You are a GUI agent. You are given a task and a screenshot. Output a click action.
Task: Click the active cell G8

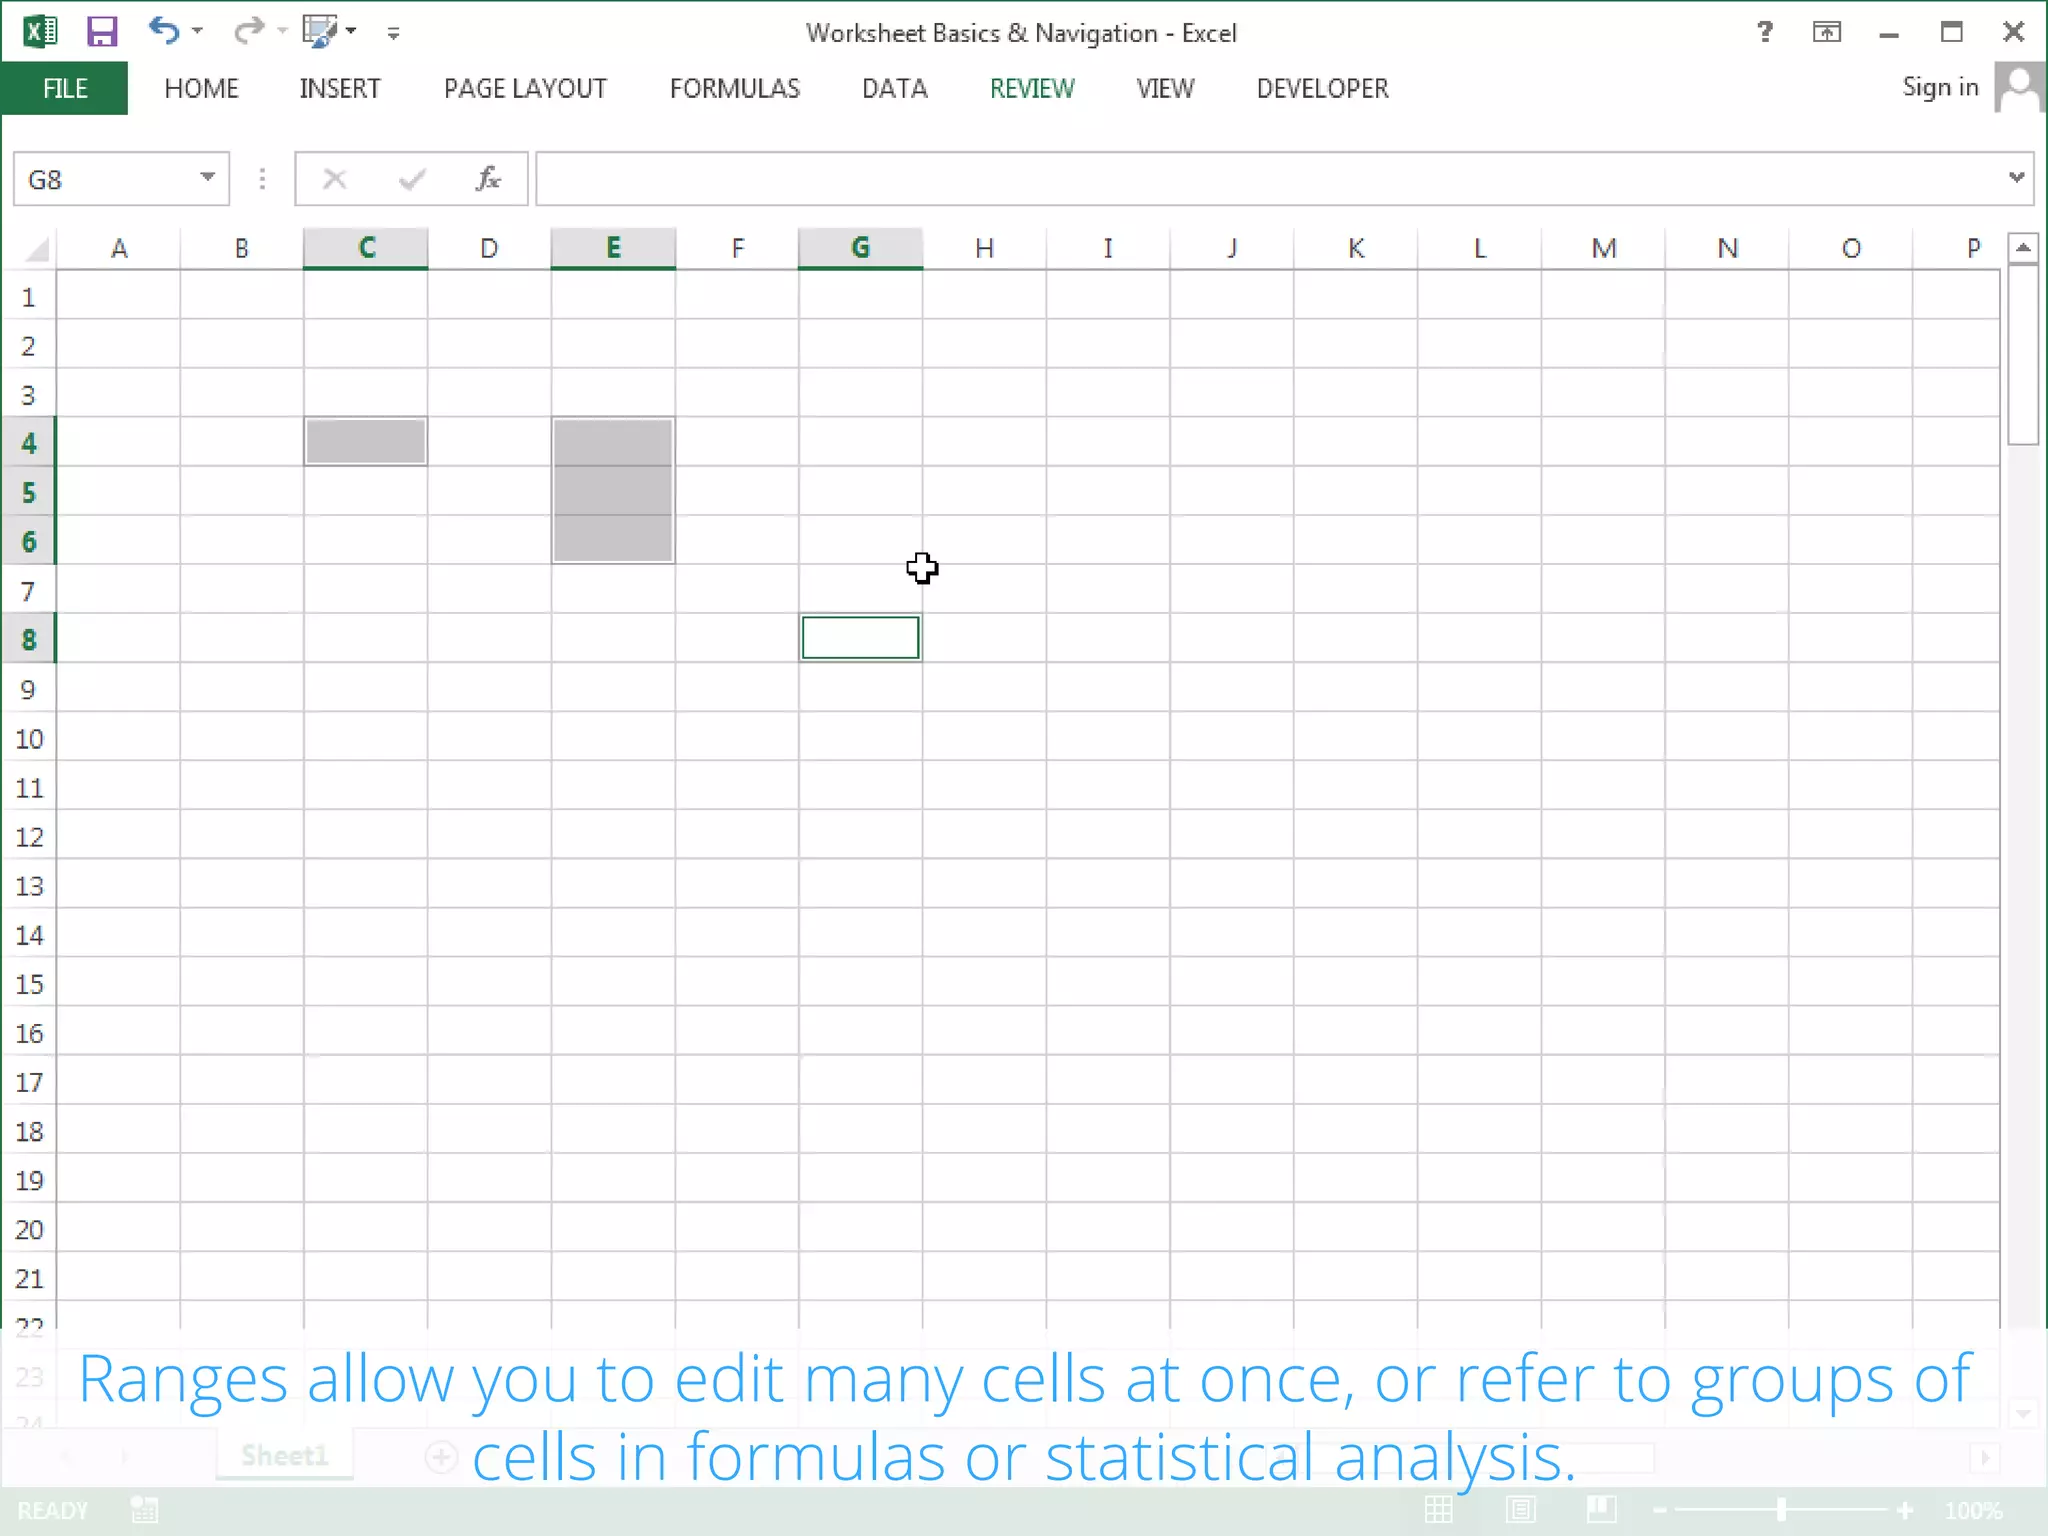860,638
